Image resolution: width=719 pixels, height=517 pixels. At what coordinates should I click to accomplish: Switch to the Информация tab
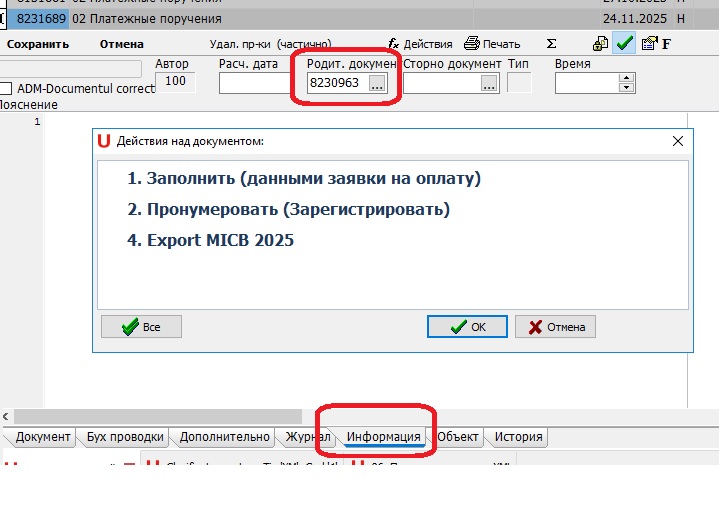(383, 437)
